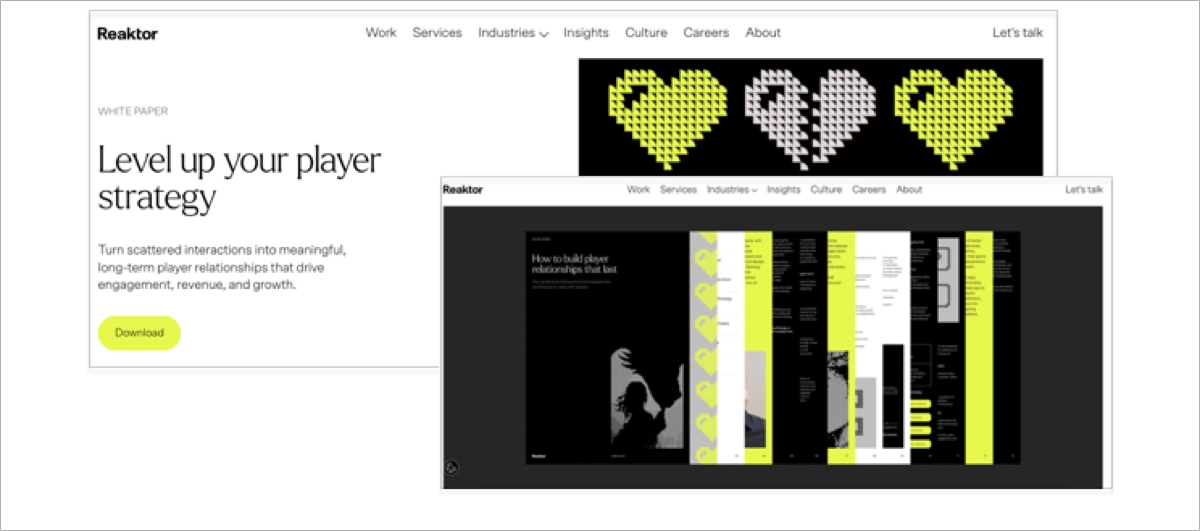This screenshot has height=531, width=1200.
Task: Expand Industries dropdown in the front page nav
Action: [731, 189]
